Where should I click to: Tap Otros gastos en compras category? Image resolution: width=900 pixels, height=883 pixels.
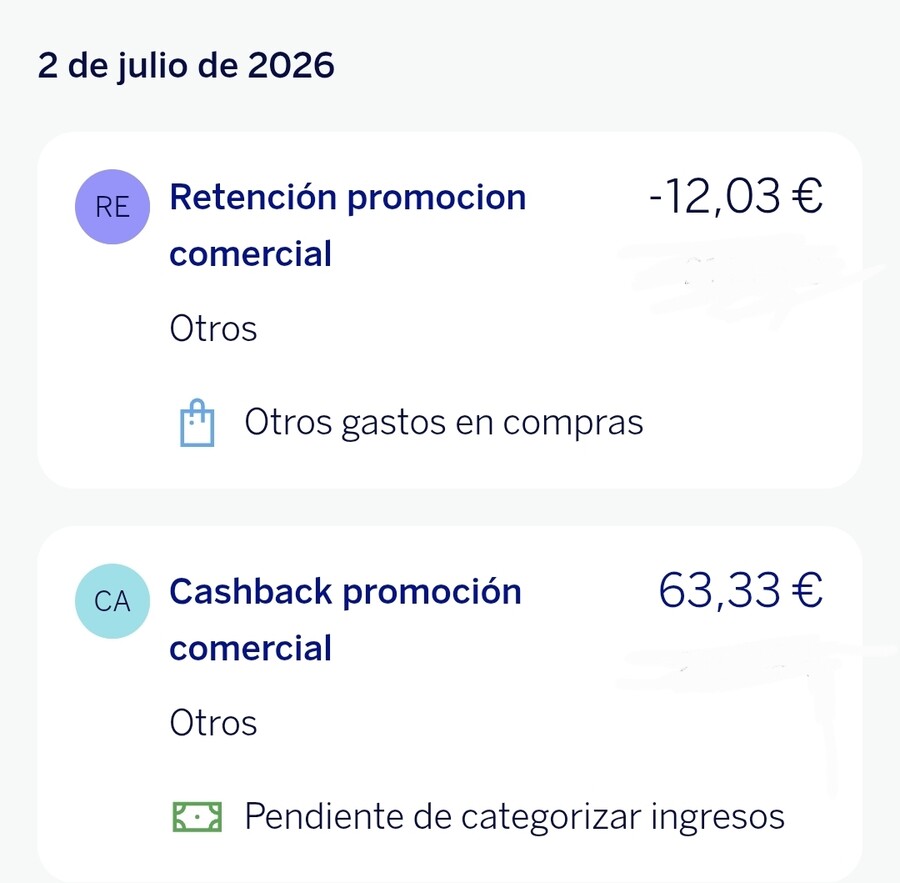(x=444, y=423)
